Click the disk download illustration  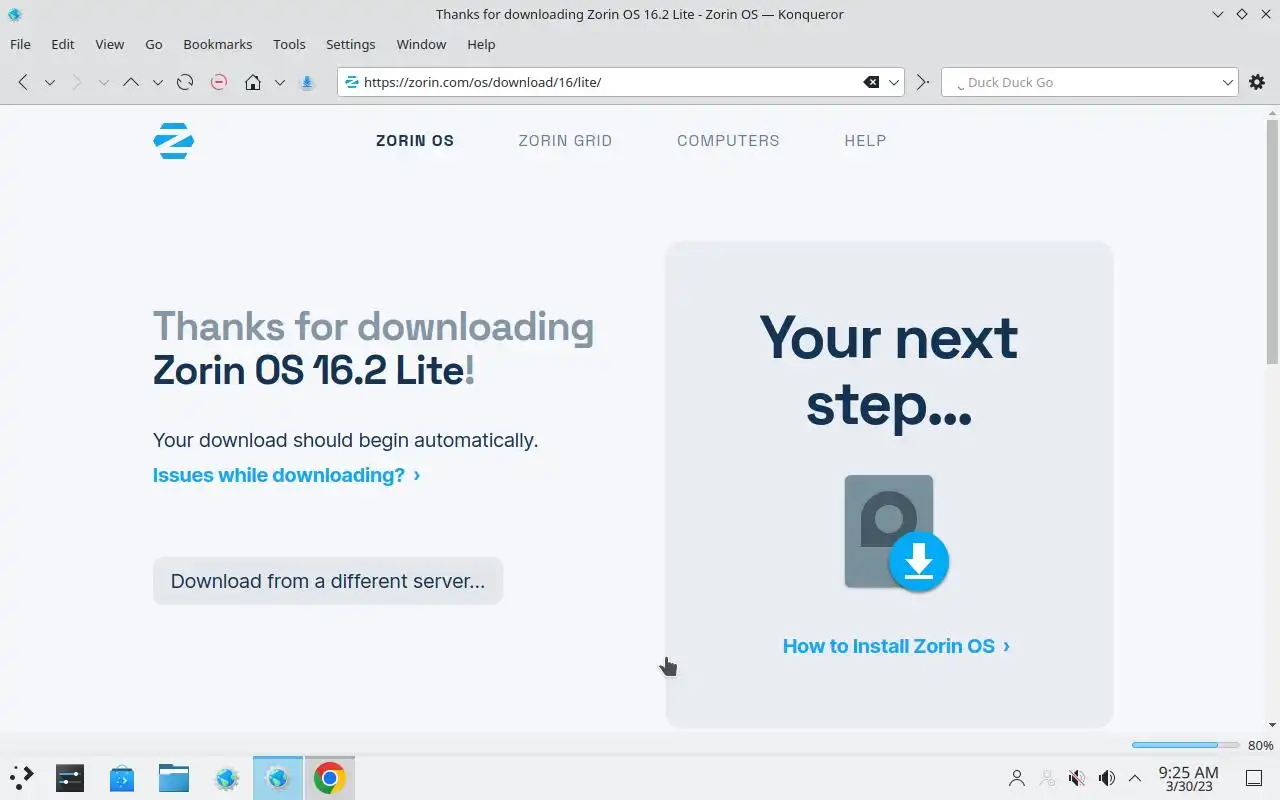tap(896, 533)
